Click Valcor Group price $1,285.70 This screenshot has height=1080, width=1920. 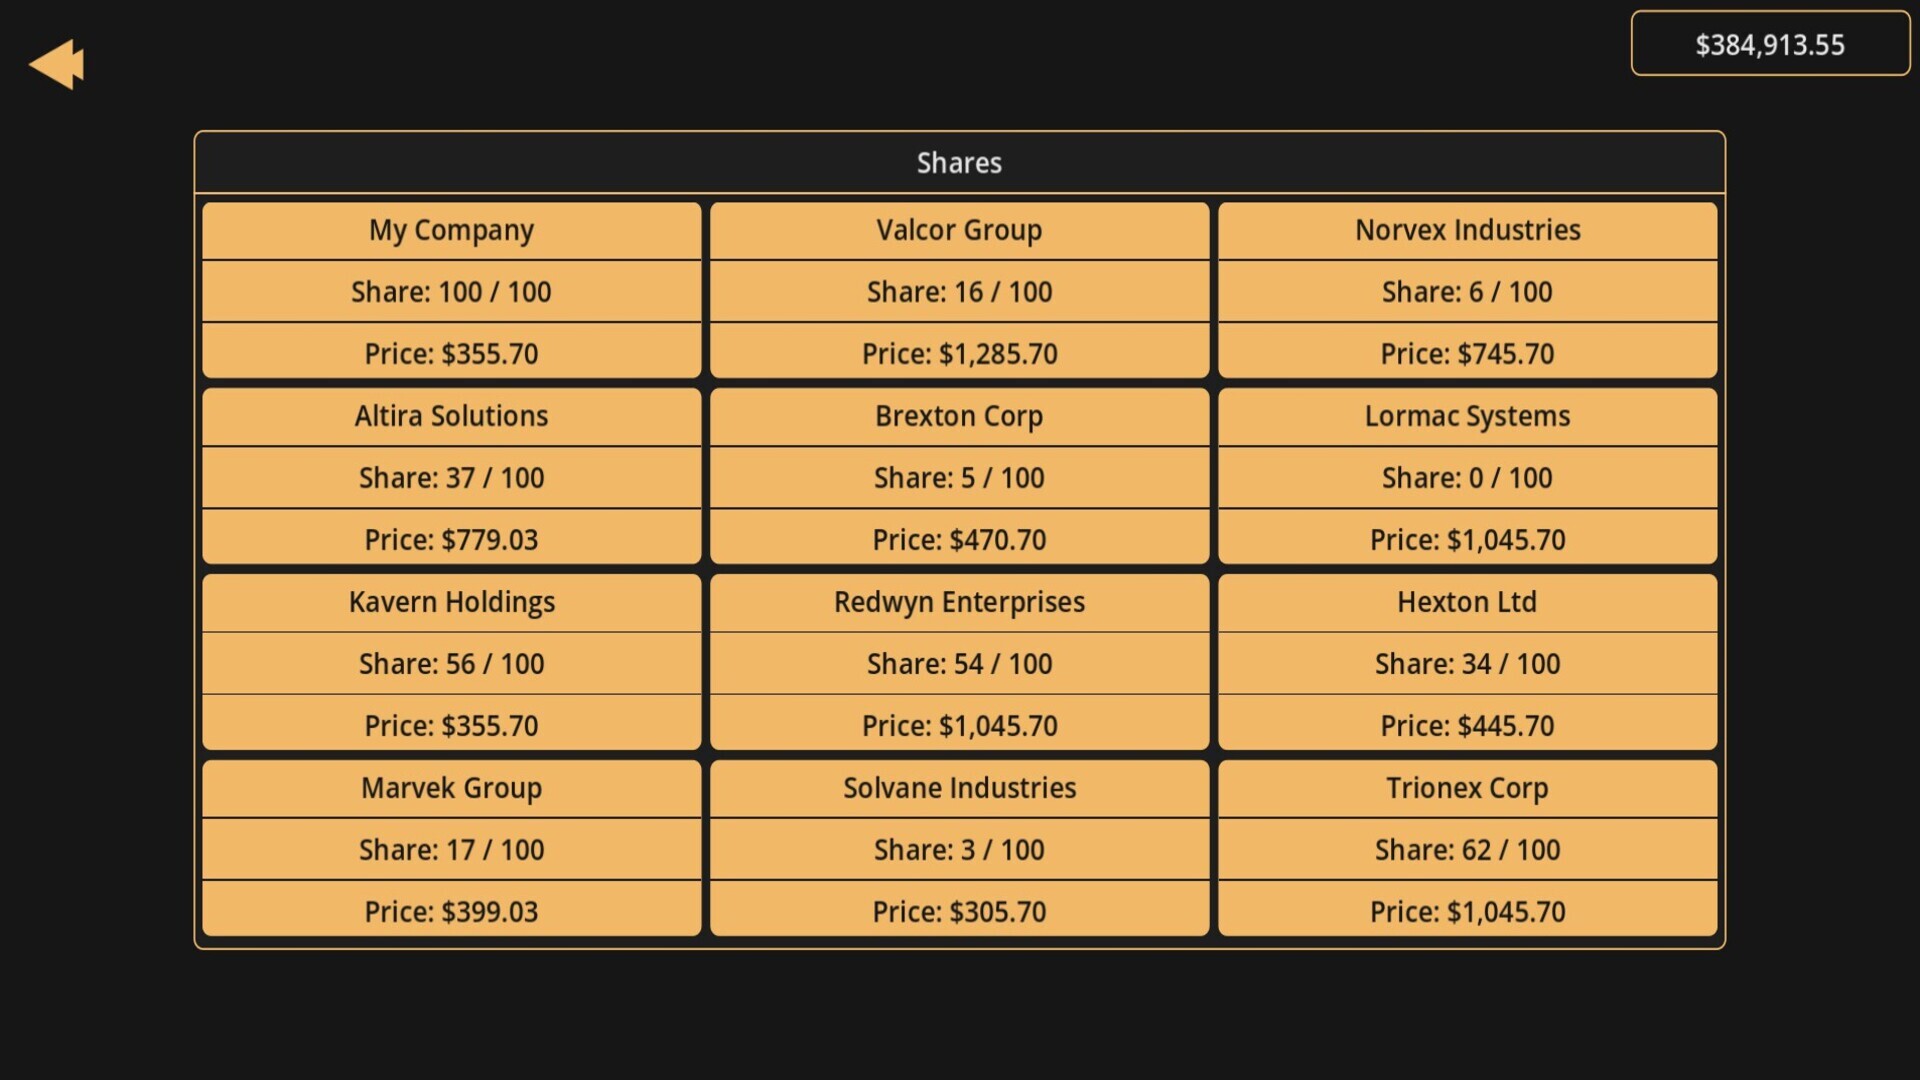click(959, 353)
